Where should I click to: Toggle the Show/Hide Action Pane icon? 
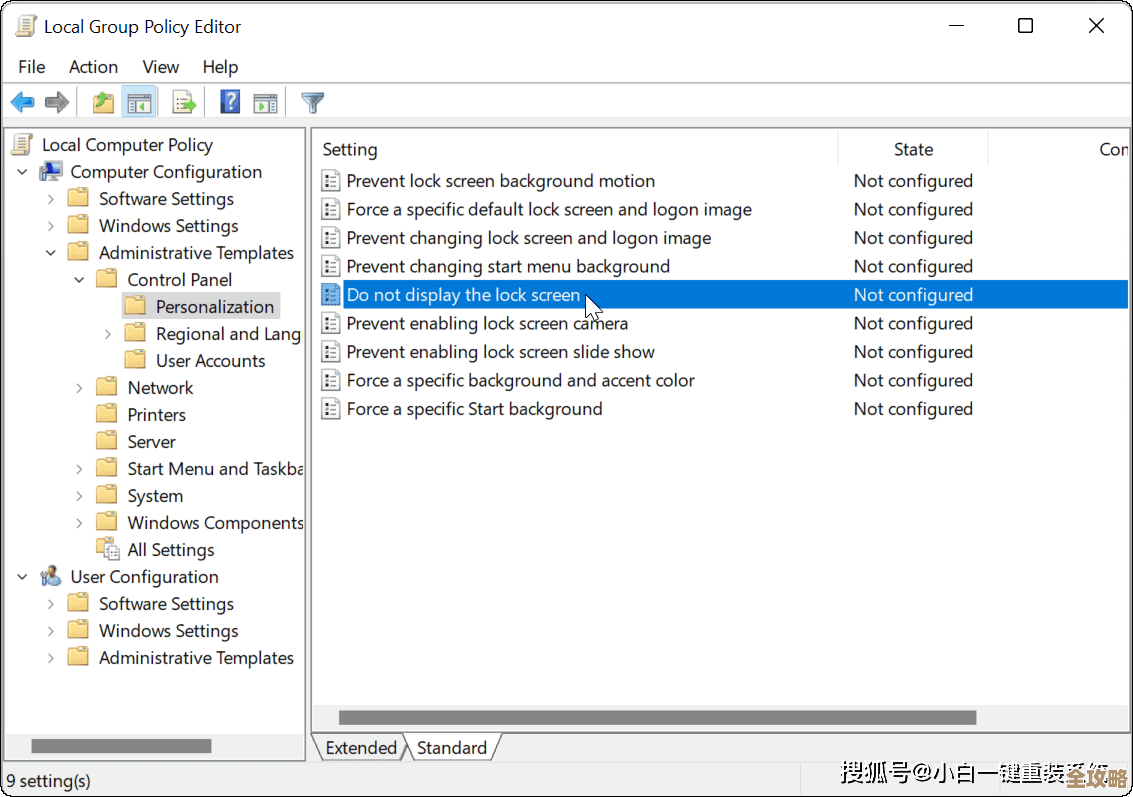click(x=264, y=101)
